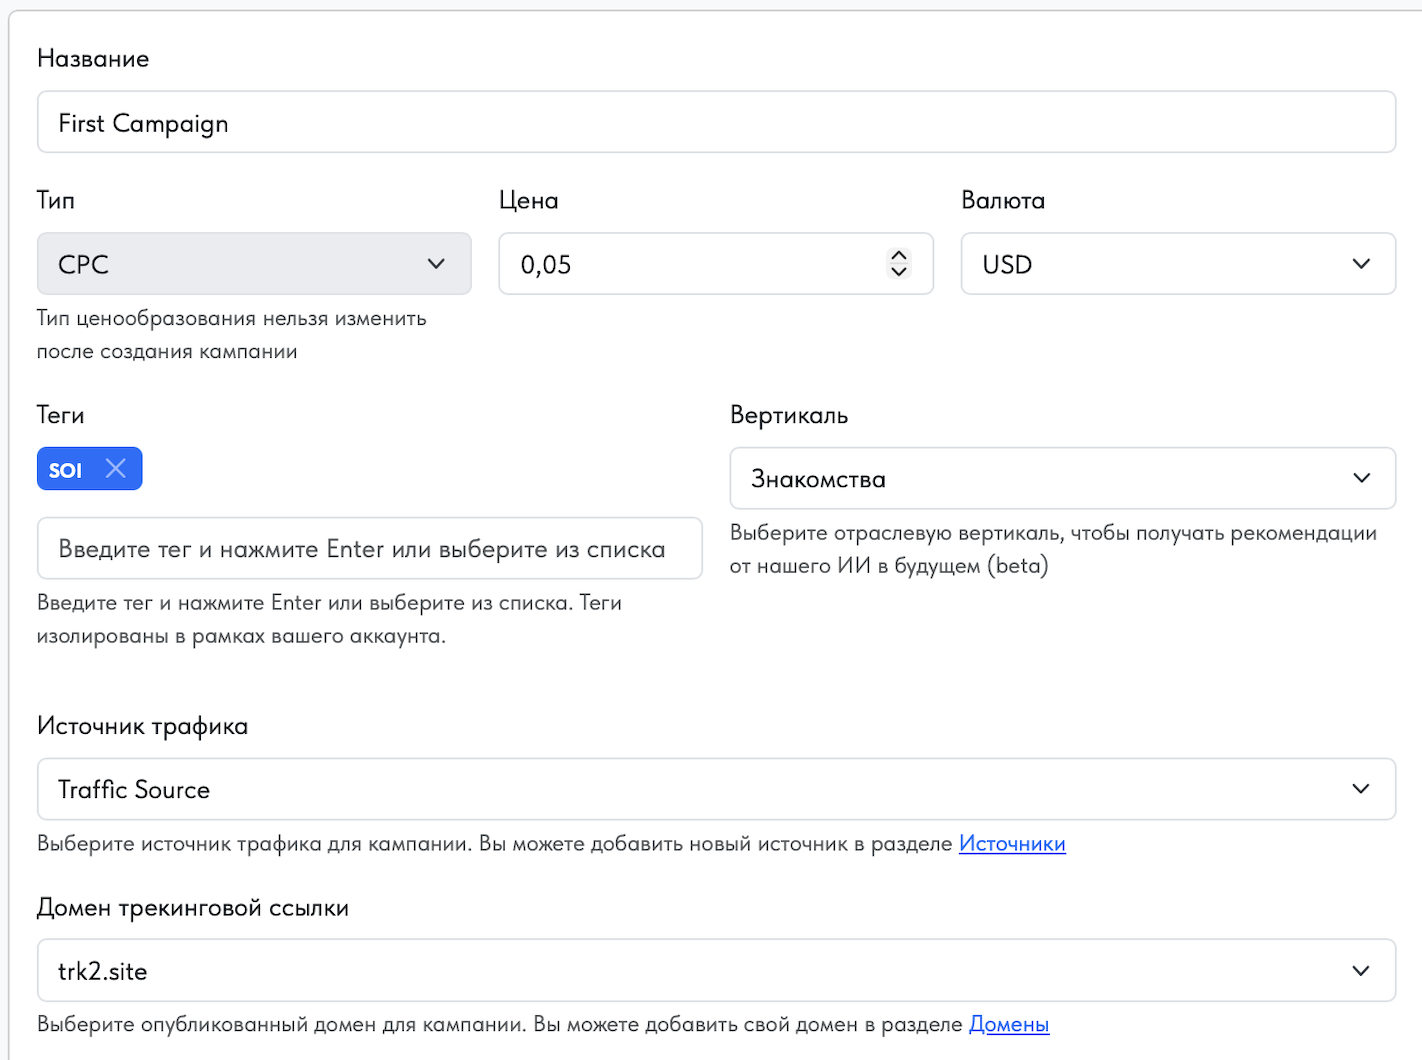This screenshot has height=1060, width=1422.
Task: Increase price with stepper up arrow
Action: coord(899,256)
